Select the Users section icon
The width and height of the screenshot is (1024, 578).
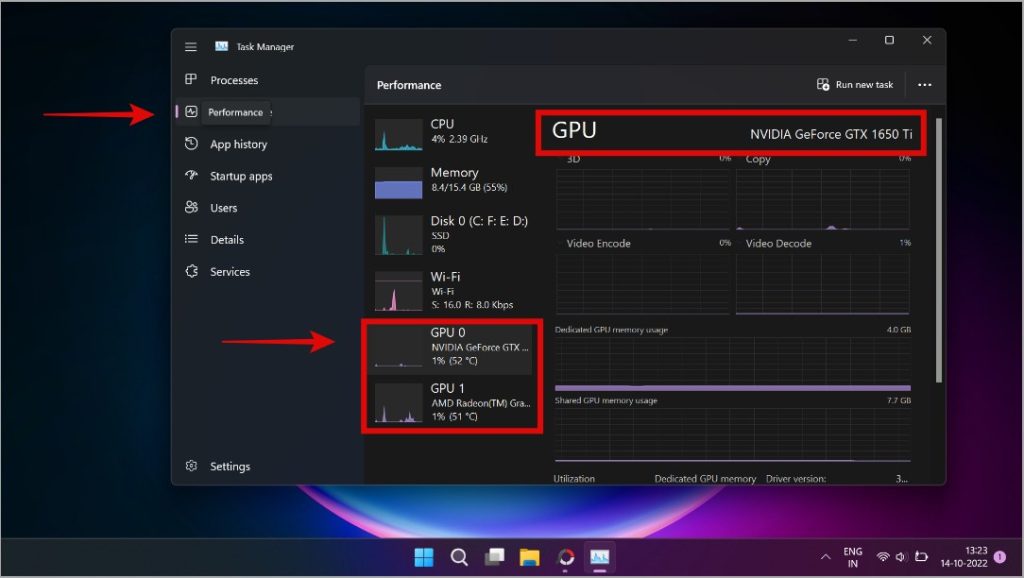(193, 207)
